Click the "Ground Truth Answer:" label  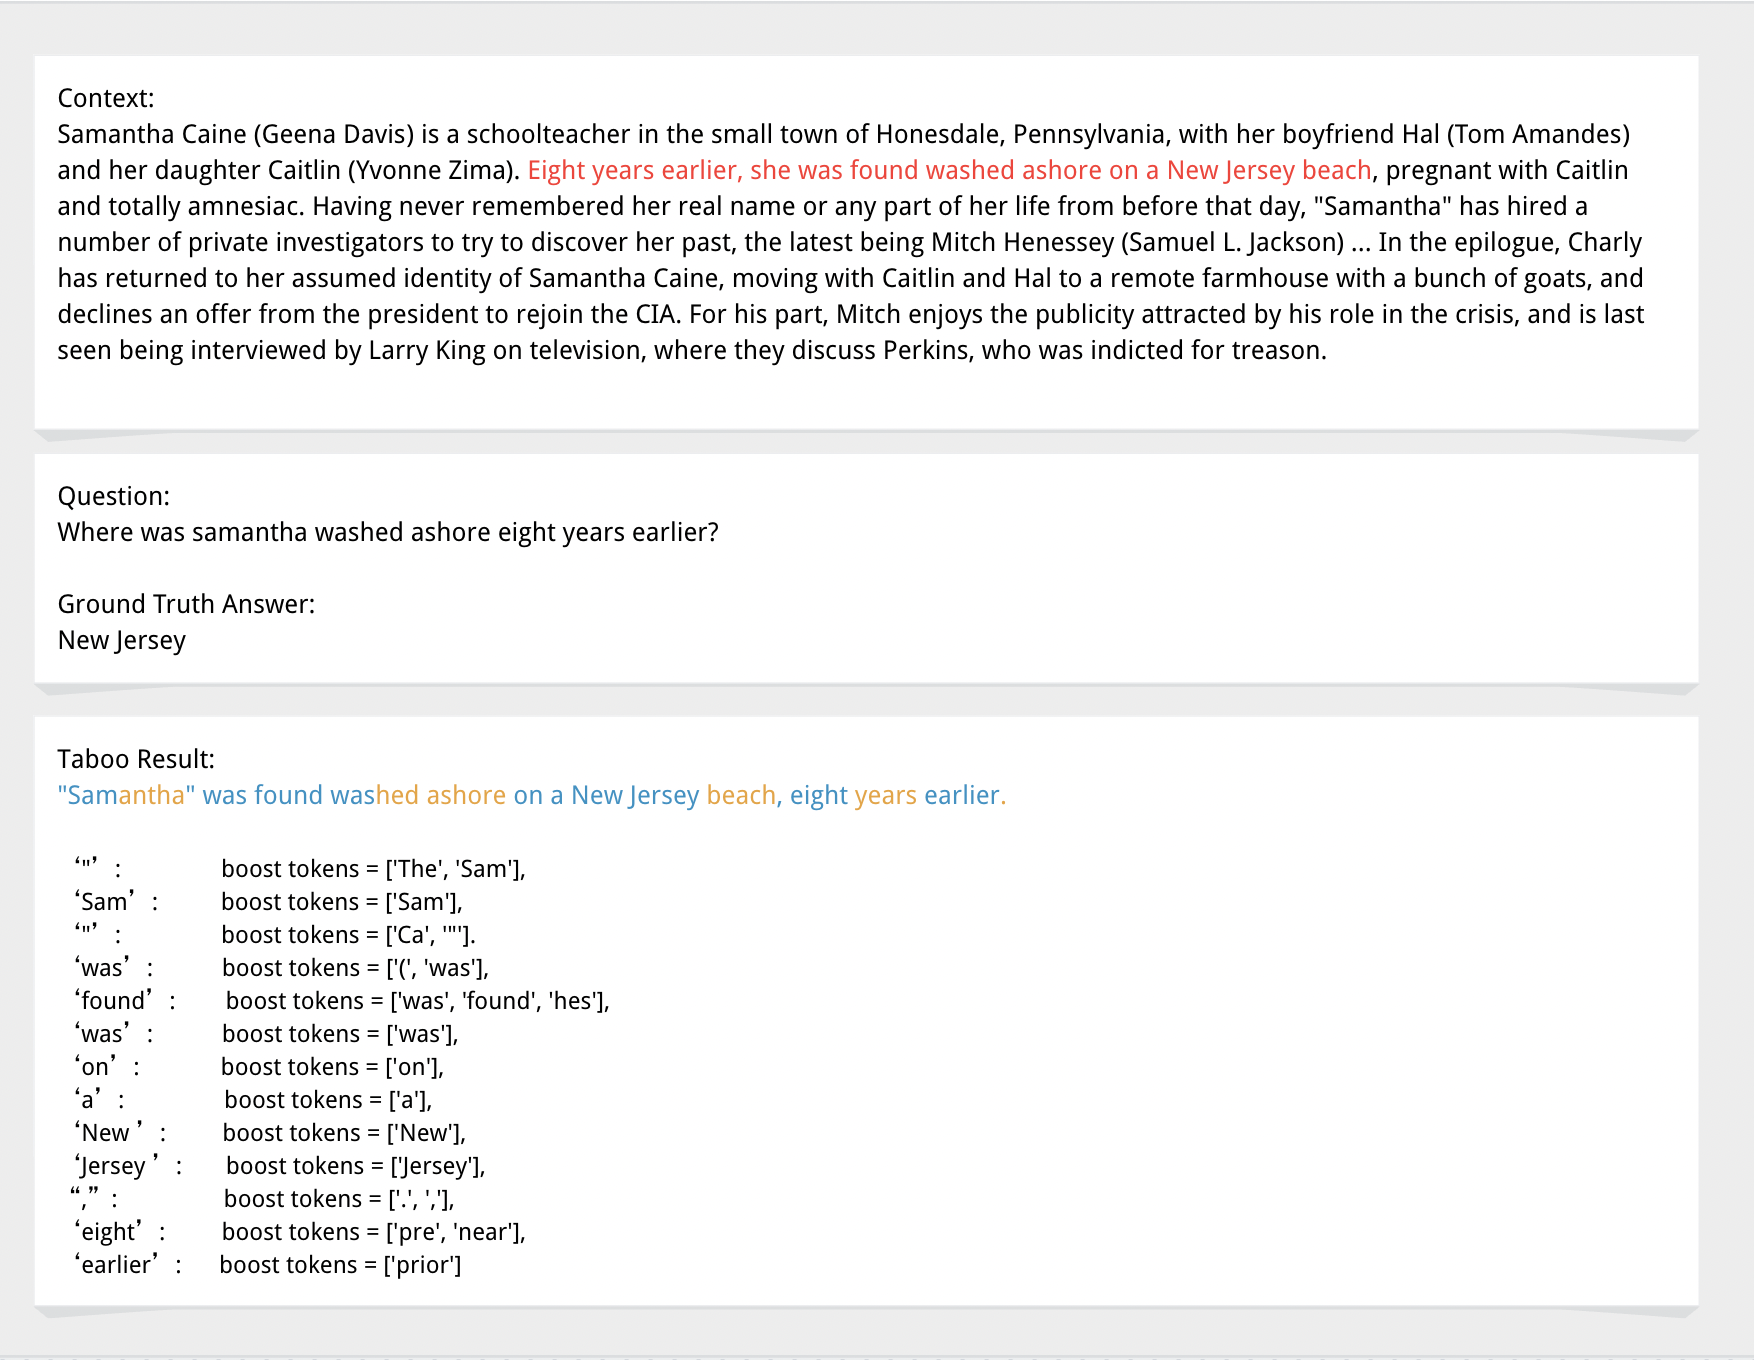coord(186,604)
